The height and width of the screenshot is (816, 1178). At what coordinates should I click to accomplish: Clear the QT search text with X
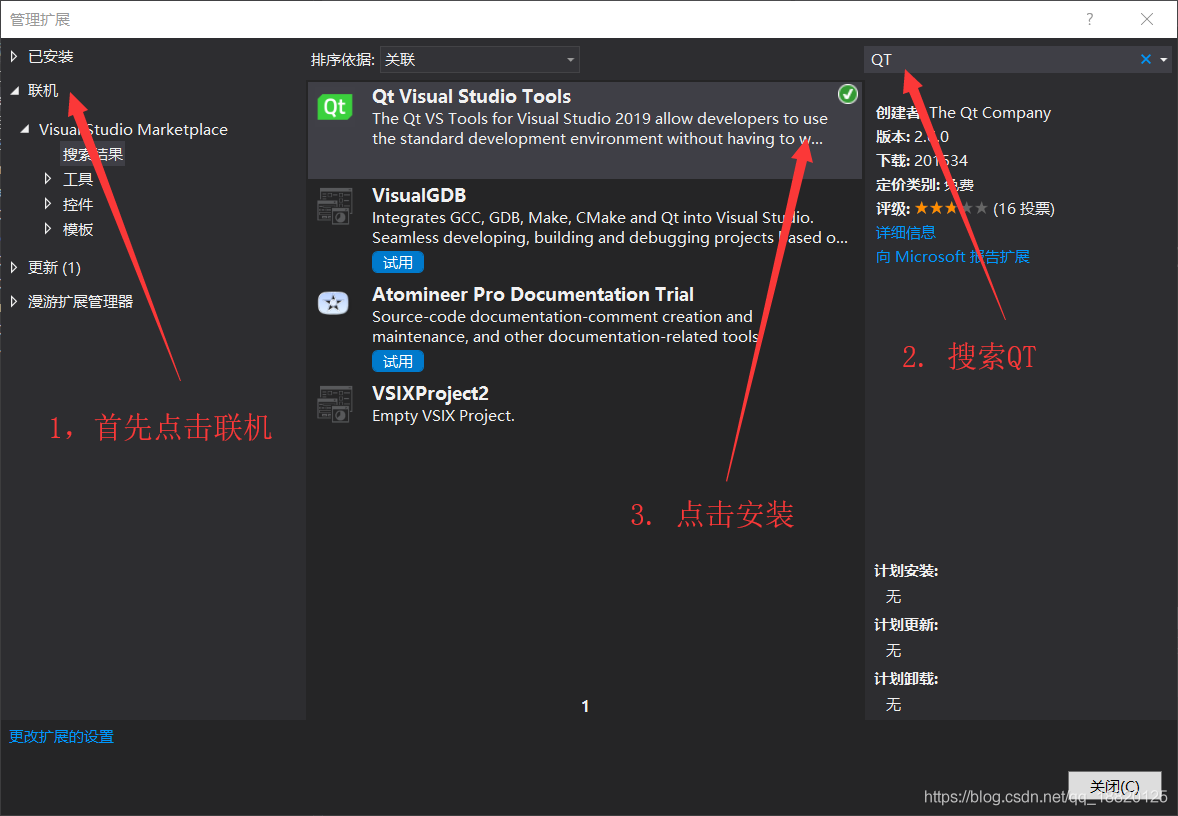(x=1146, y=59)
